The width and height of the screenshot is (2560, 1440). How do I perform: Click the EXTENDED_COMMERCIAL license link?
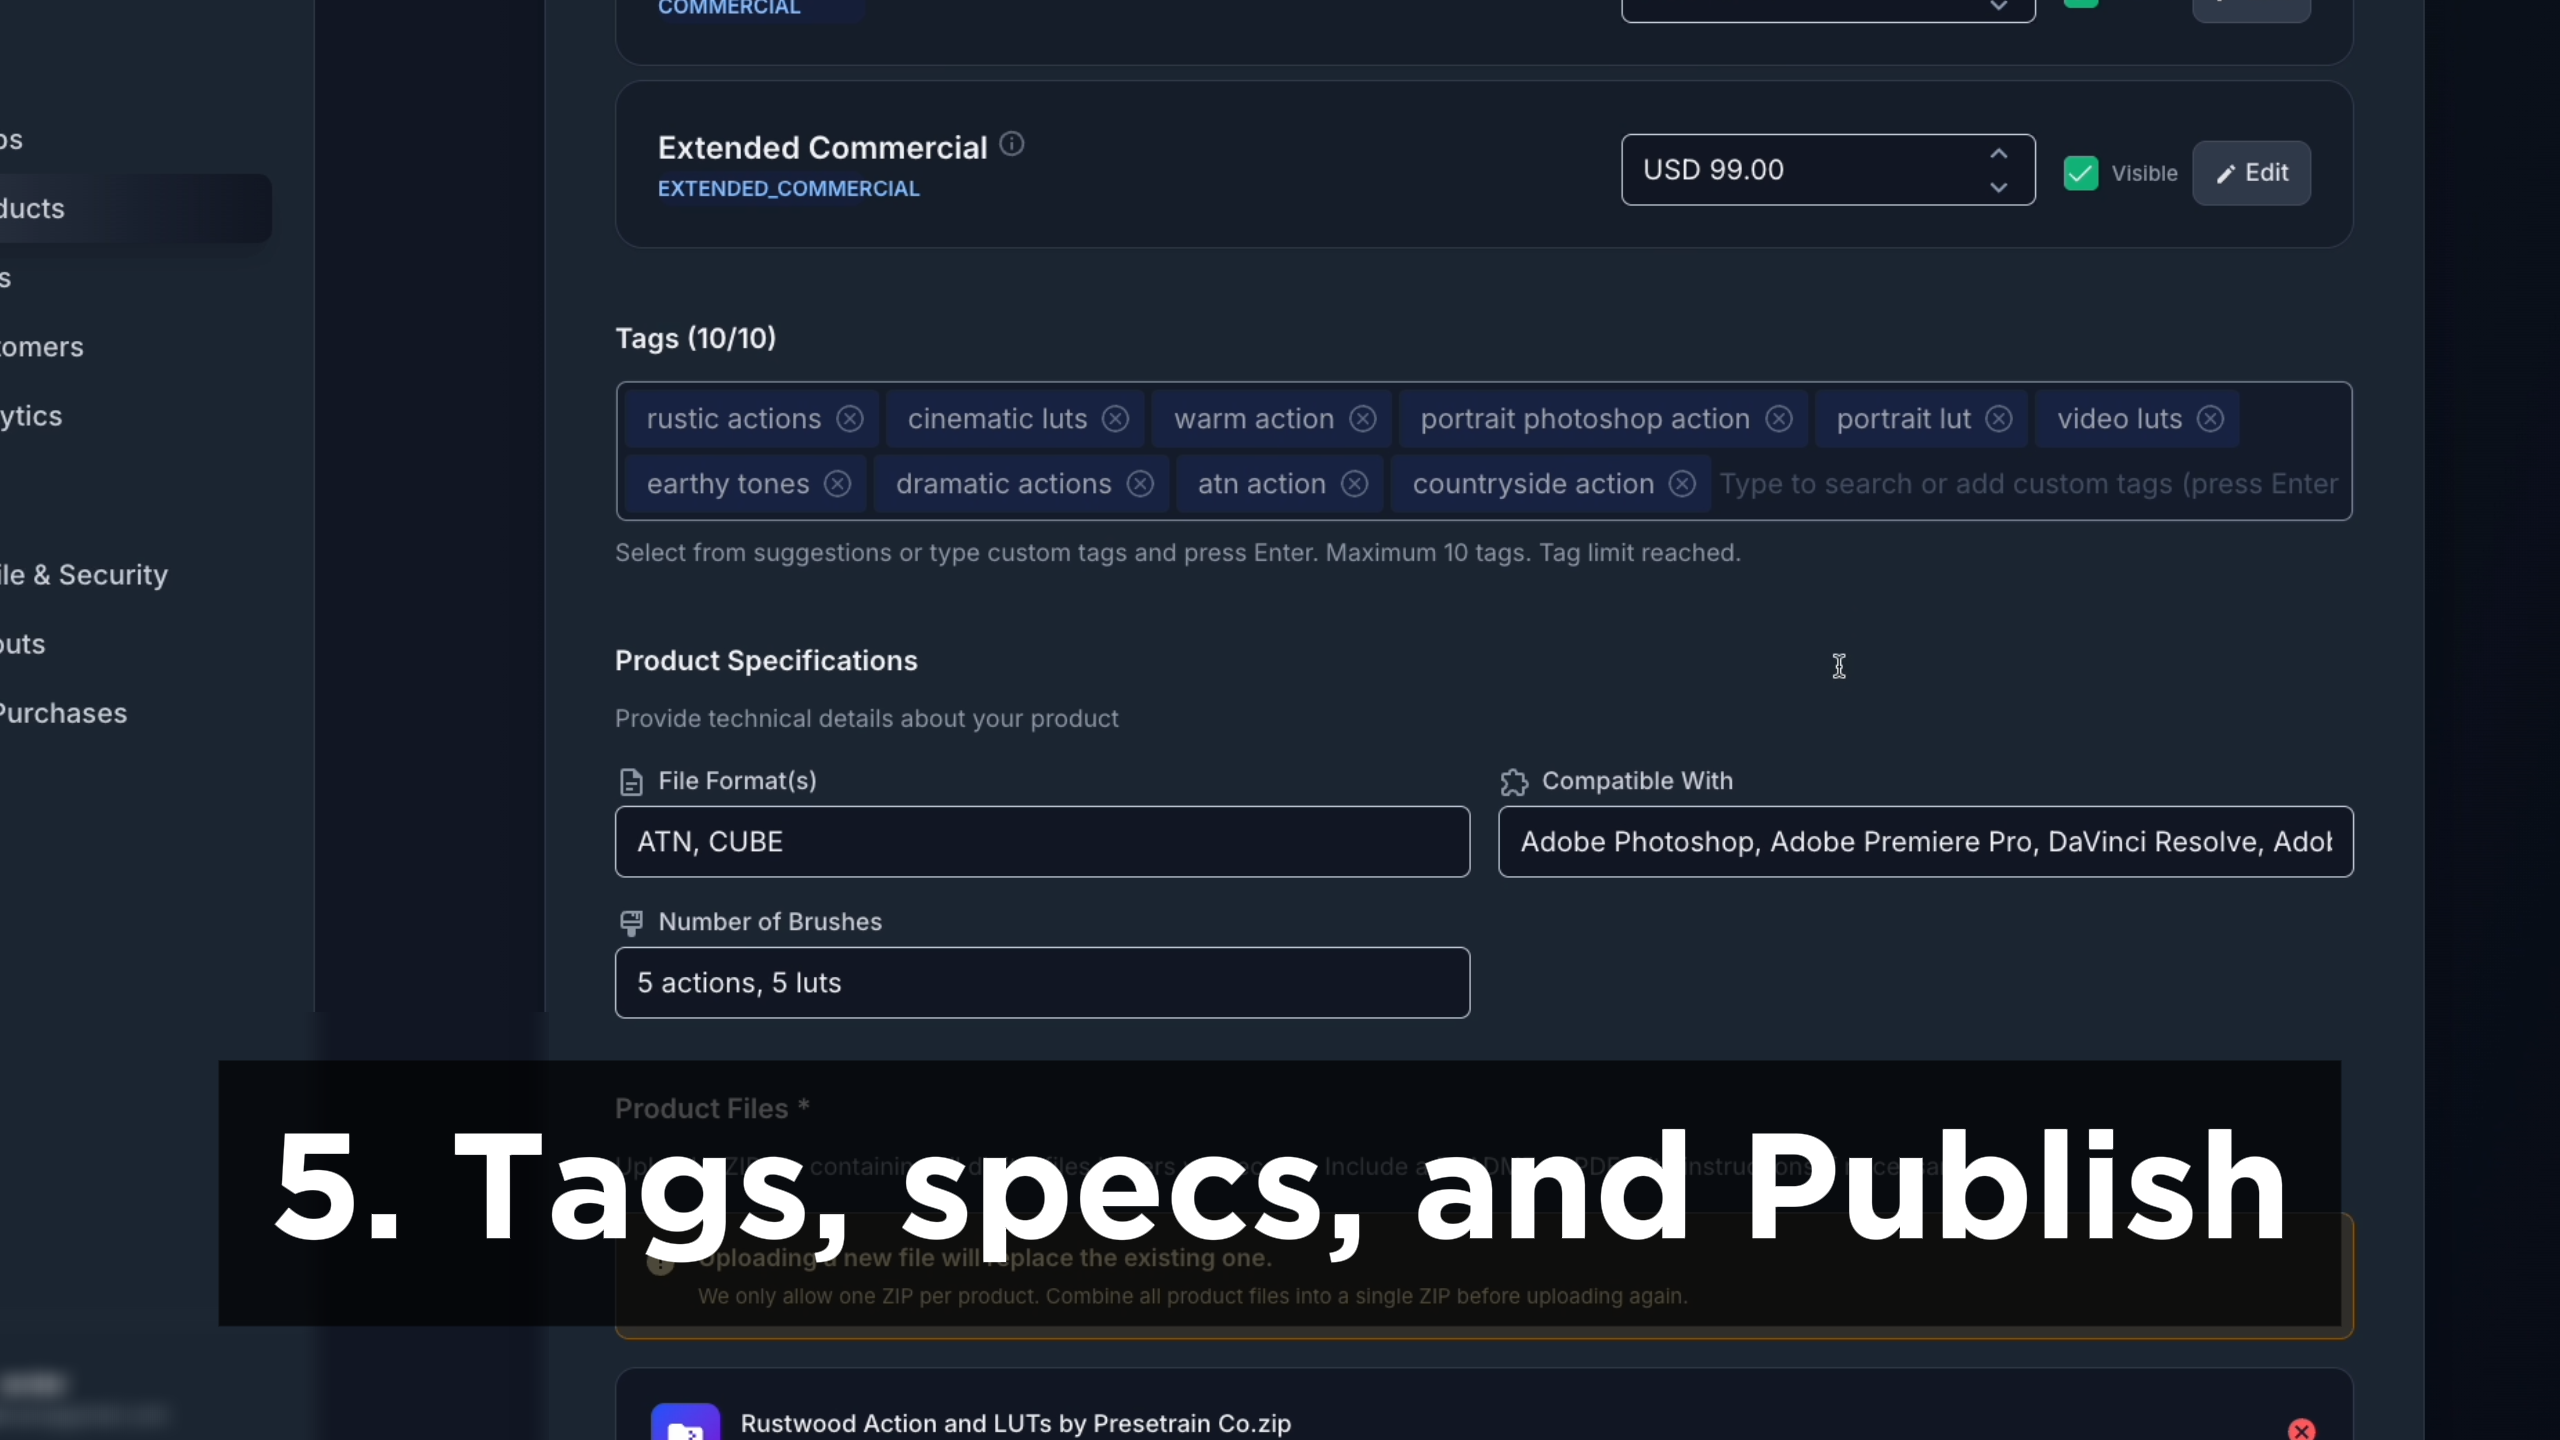pos(788,189)
